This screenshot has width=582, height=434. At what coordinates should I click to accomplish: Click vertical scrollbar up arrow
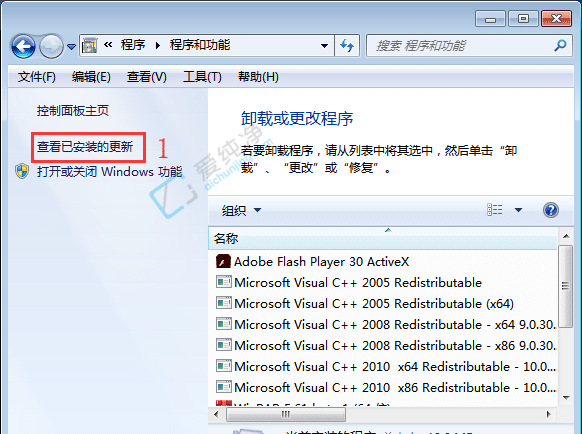pos(566,236)
